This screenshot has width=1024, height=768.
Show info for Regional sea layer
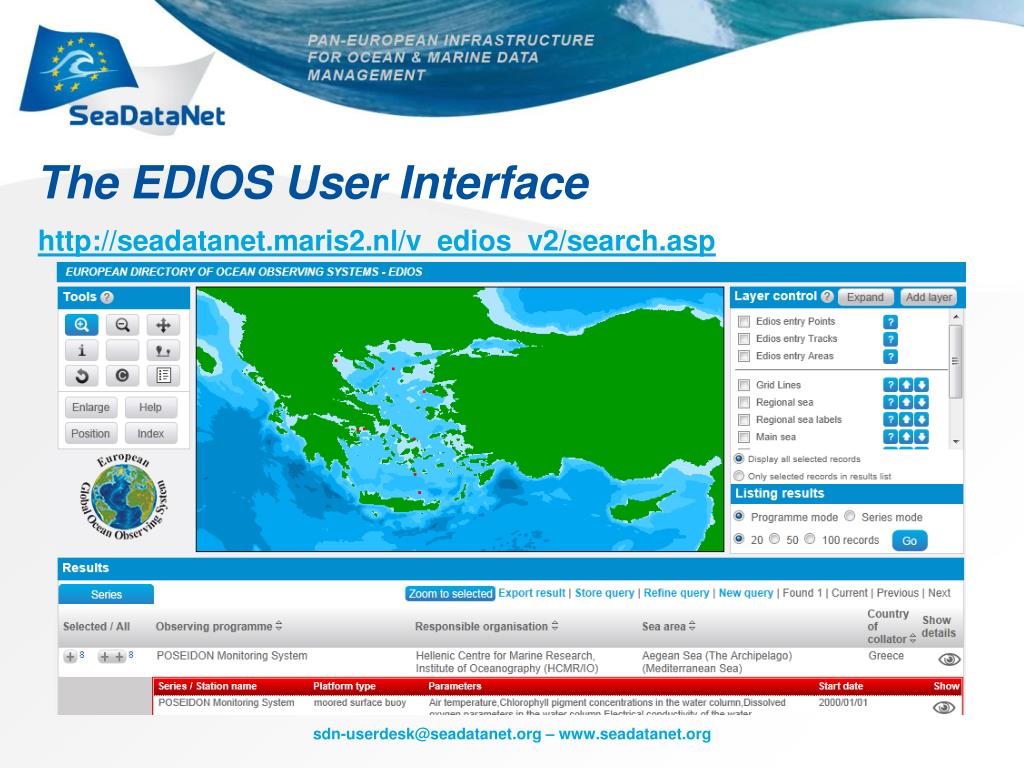click(890, 402)
